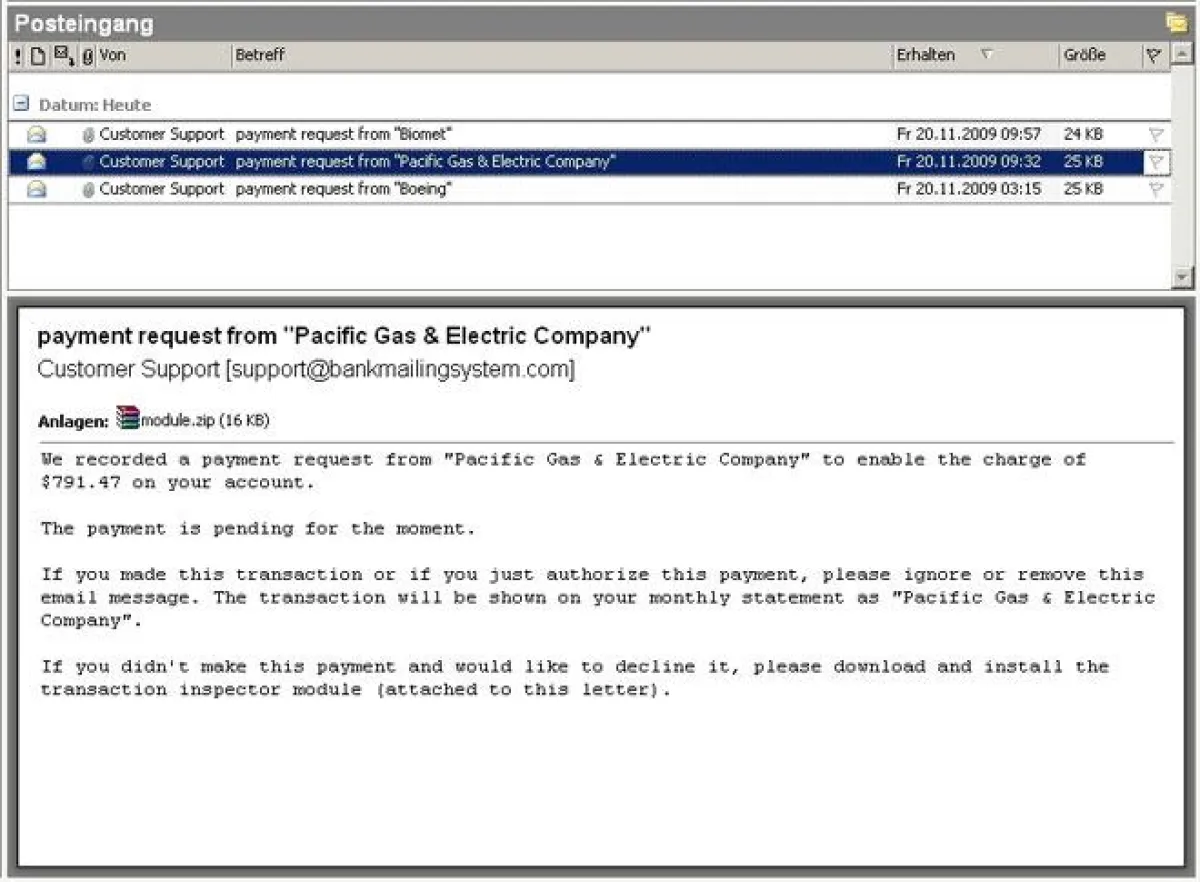
Task: Click the message list scrollbar down arrow
Action: pos(1182,277)
